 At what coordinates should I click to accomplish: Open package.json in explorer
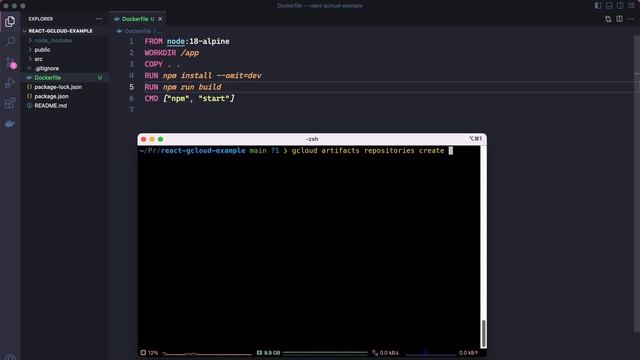point(51,96)
